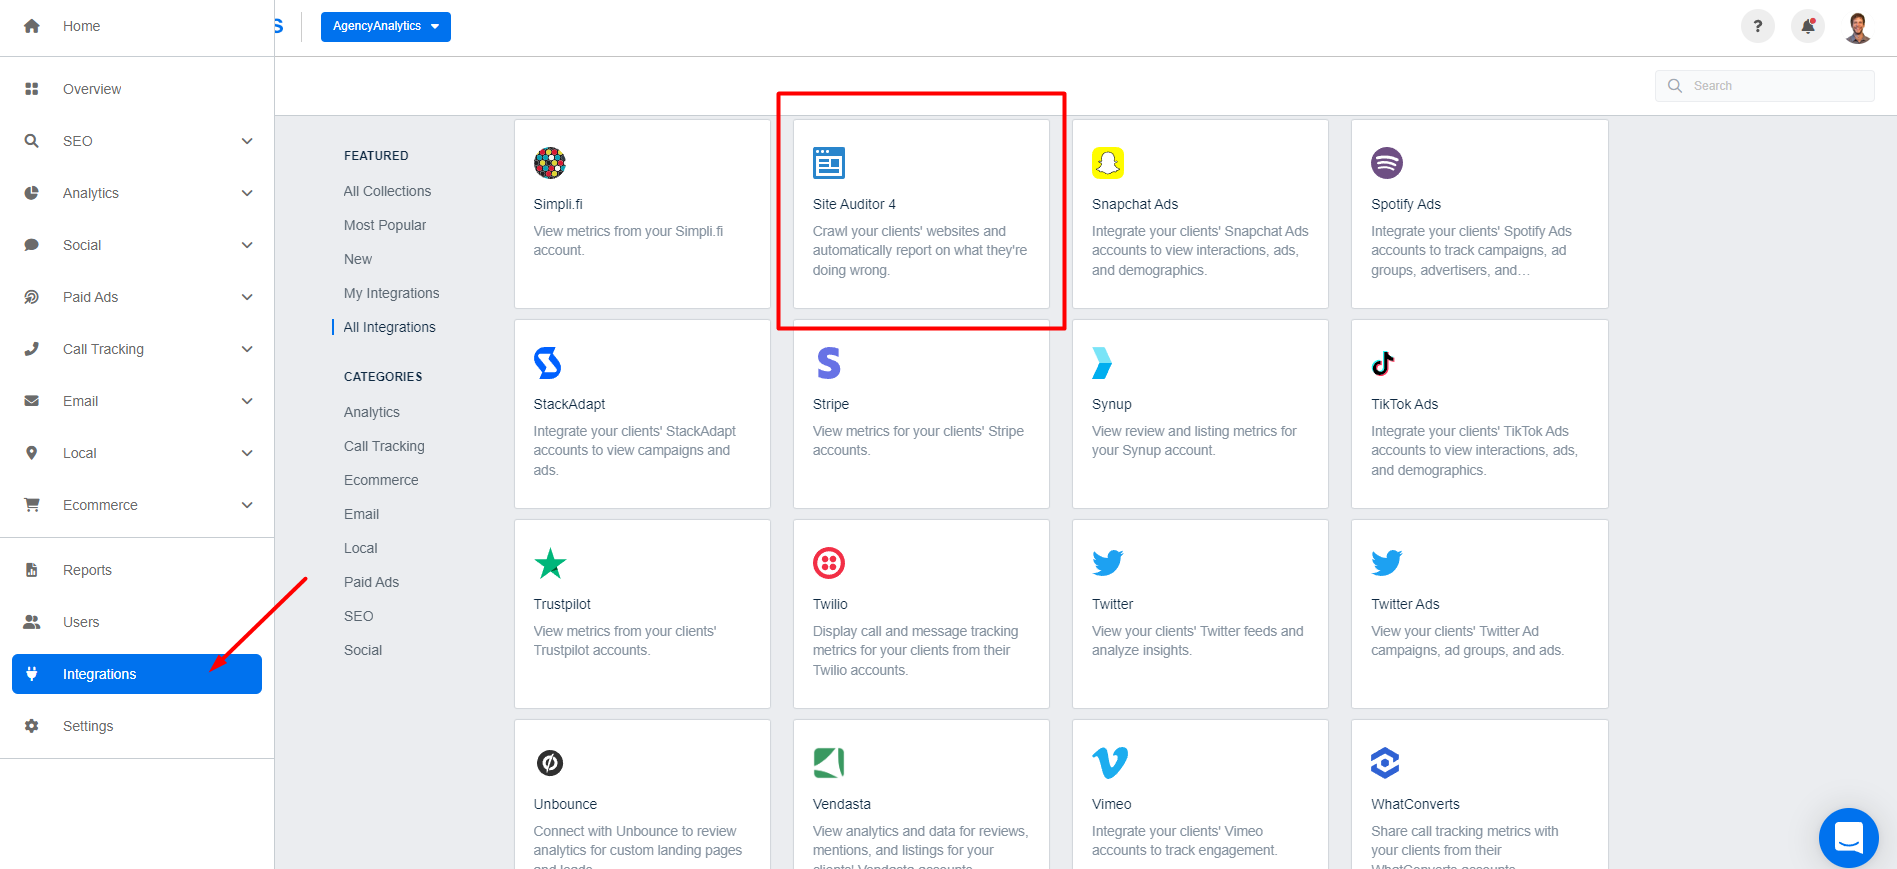Expand the Email sidebar section chevron
The width and height of the screenshot is (1897, 869).
tap(247, 401)
